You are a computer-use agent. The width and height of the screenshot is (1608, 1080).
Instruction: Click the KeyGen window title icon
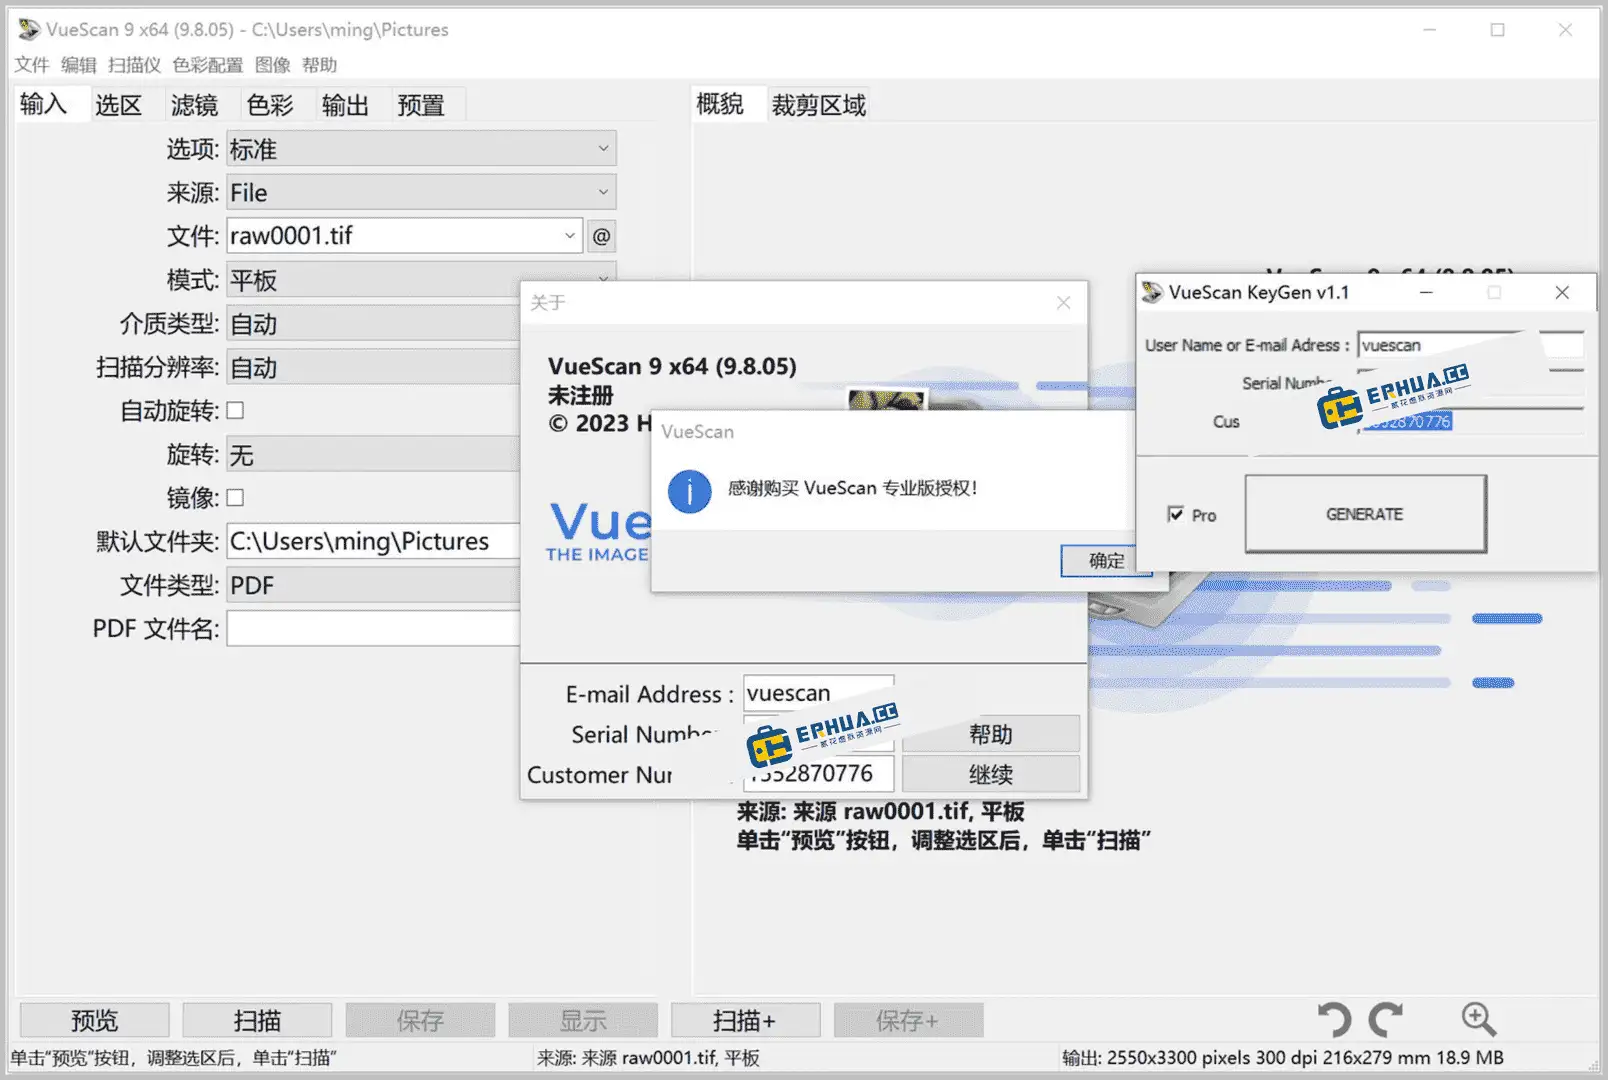1153,292
